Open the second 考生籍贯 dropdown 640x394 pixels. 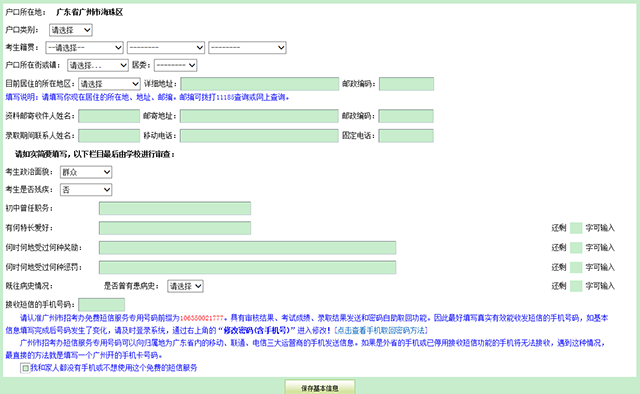(166, 48)
